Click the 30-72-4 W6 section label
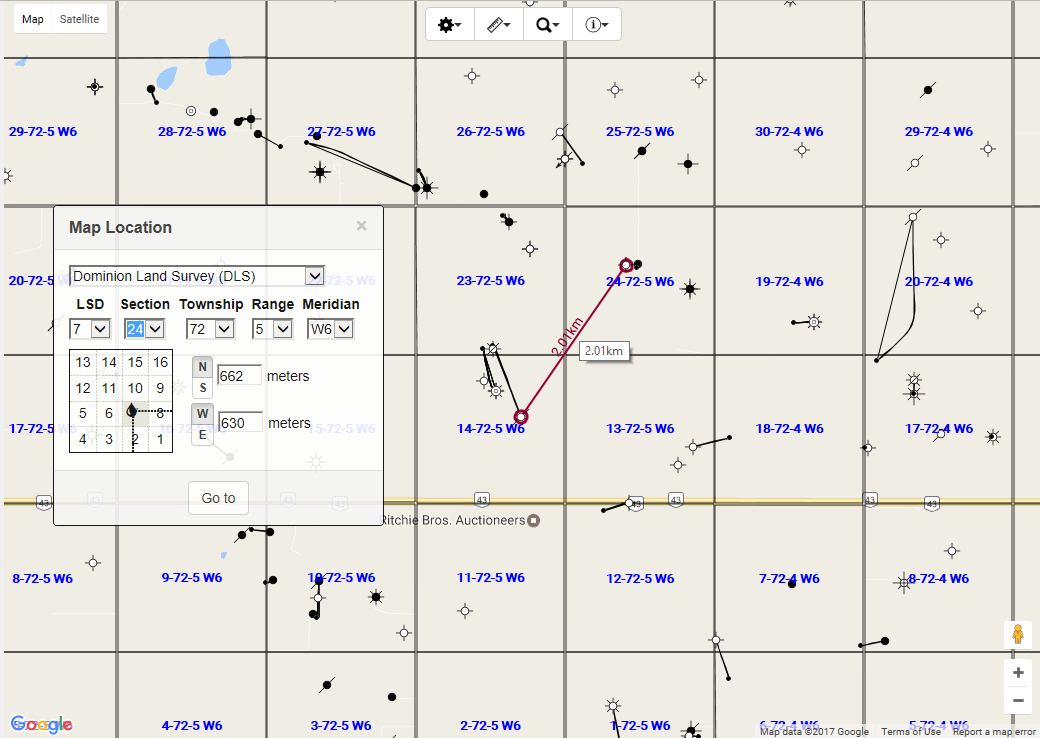Screen dimensions: 1040x738 click(789, 131)
